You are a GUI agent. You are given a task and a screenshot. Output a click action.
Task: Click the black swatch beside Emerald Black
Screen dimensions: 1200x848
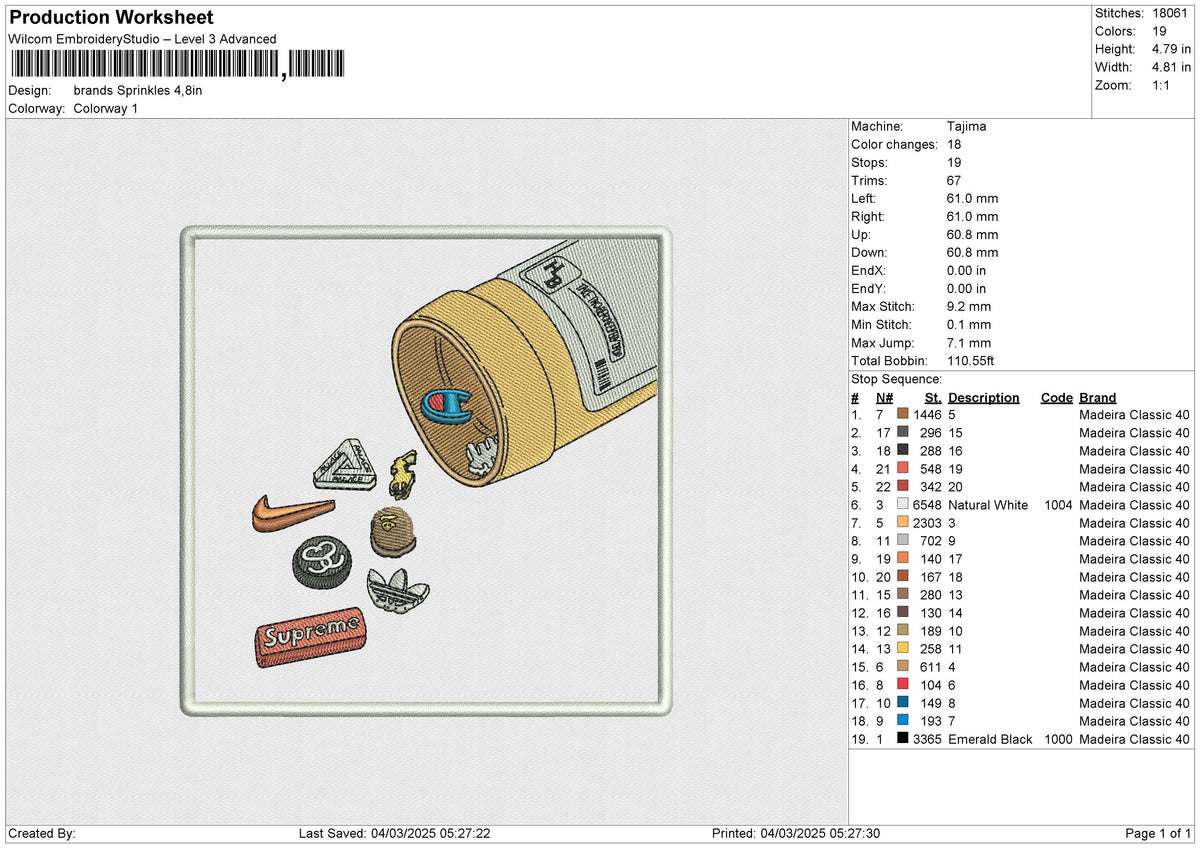[903, 739]
